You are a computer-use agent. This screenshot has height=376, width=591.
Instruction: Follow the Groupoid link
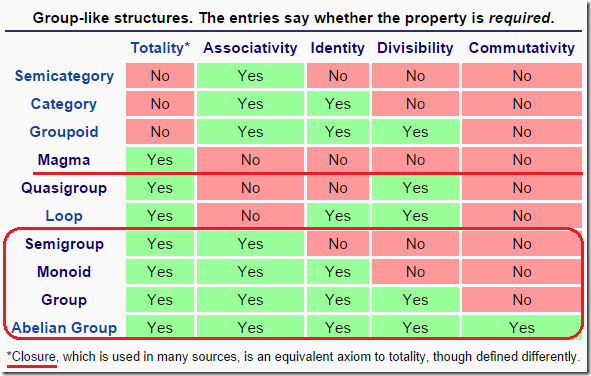64,132
